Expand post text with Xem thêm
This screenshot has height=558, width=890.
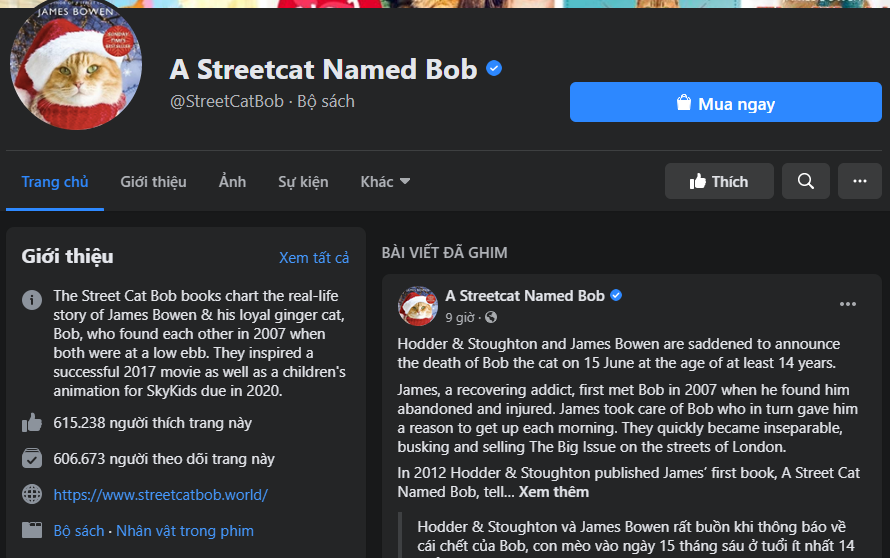[553, 492]
